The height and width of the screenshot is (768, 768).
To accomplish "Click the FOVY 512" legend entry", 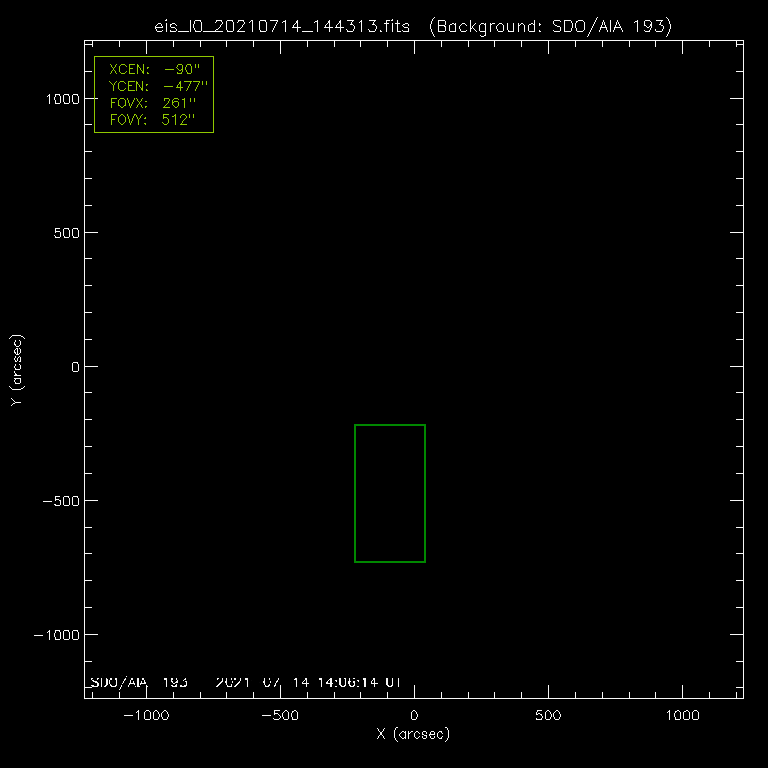I will tap(153, 119).
